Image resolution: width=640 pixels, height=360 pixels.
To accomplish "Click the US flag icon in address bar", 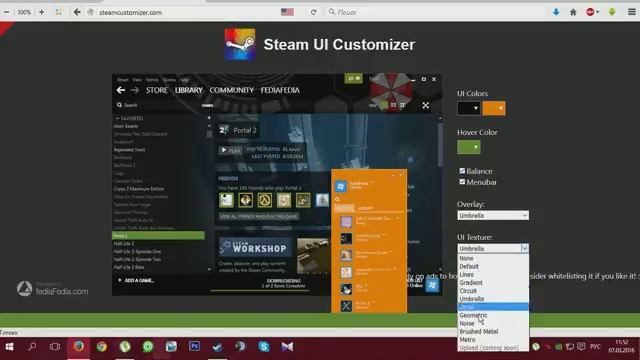I will pyautogui.click(x=287, y=12).
